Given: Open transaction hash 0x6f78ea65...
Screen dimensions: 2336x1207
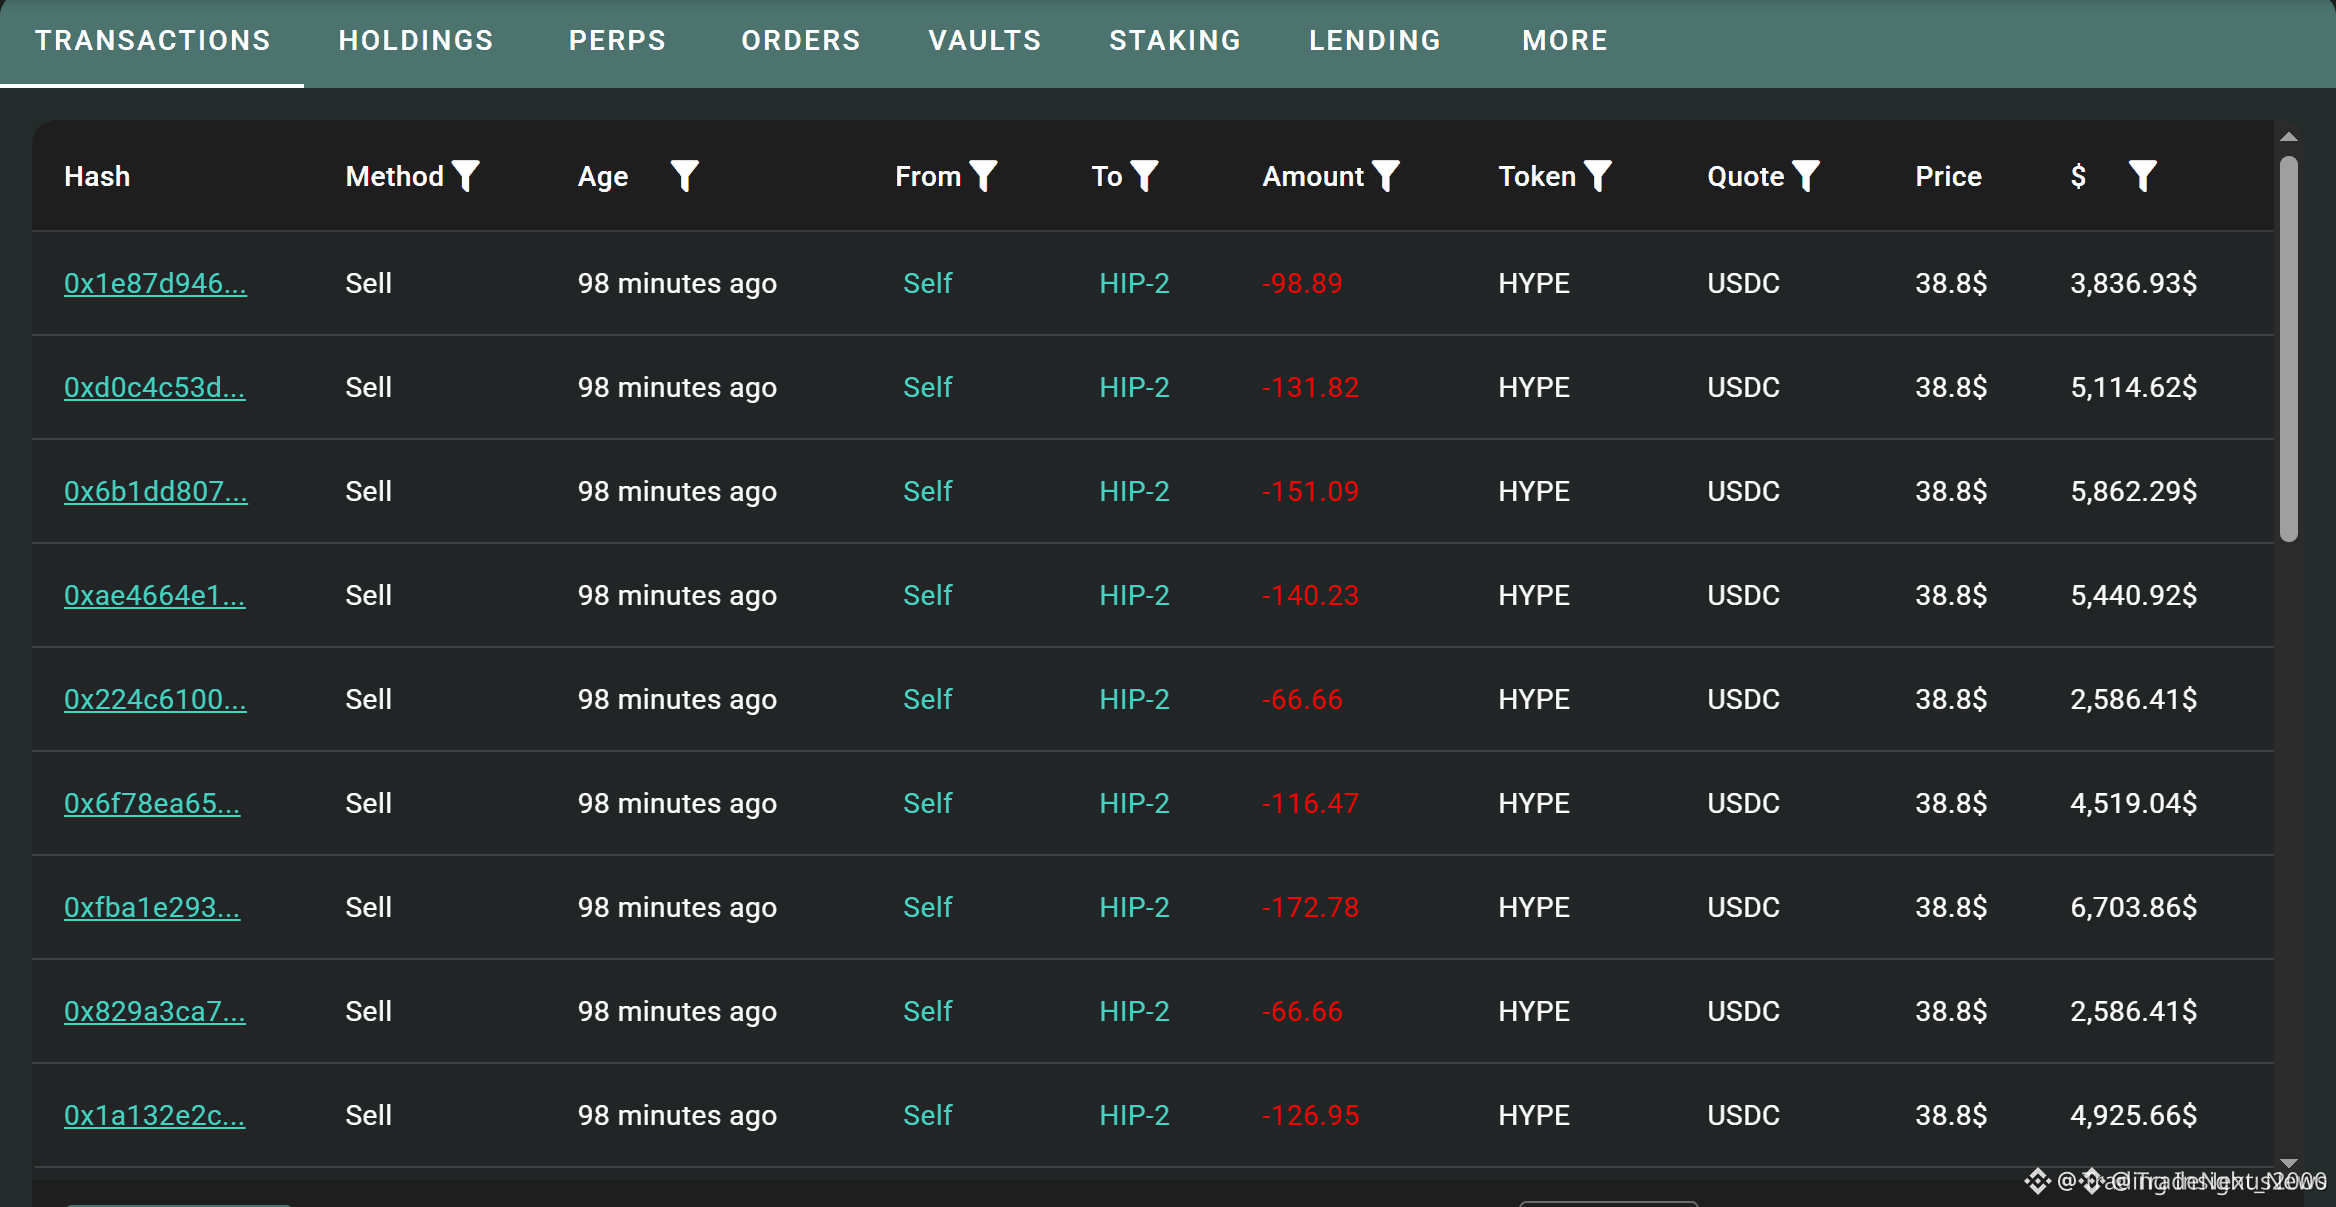Looking at the screenshot, I should pyautogui.click(x=152, y=803).
